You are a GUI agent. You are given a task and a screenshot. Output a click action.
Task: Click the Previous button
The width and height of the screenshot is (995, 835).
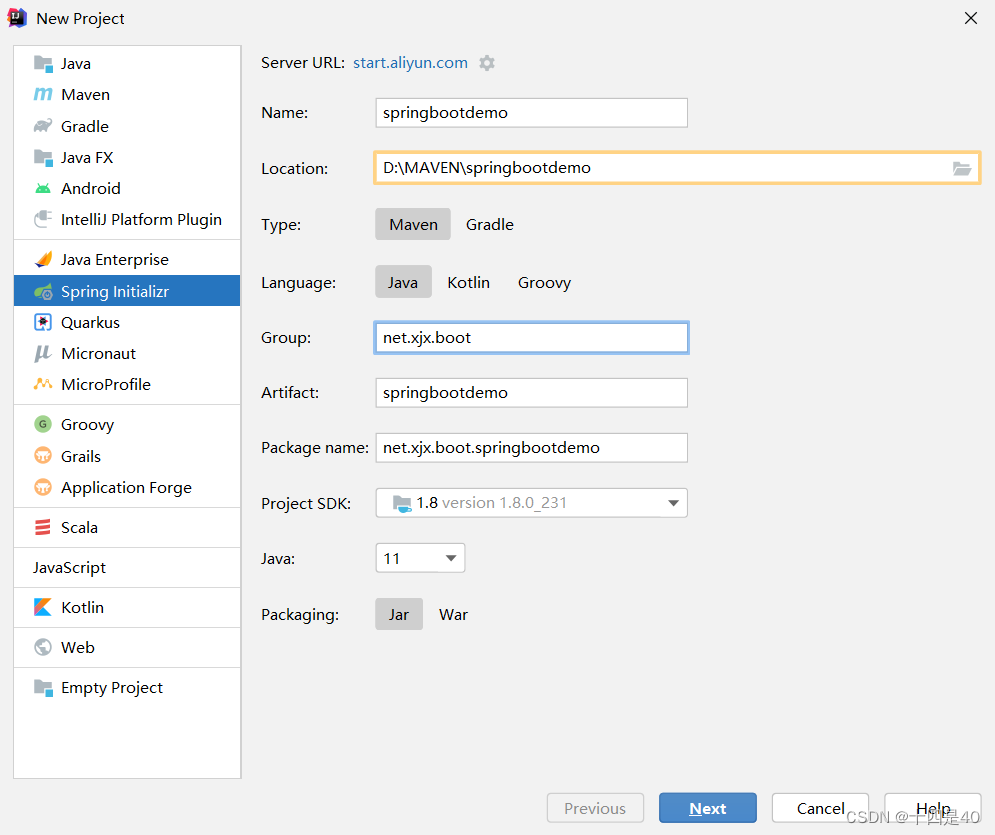click(x=595, y=808)
